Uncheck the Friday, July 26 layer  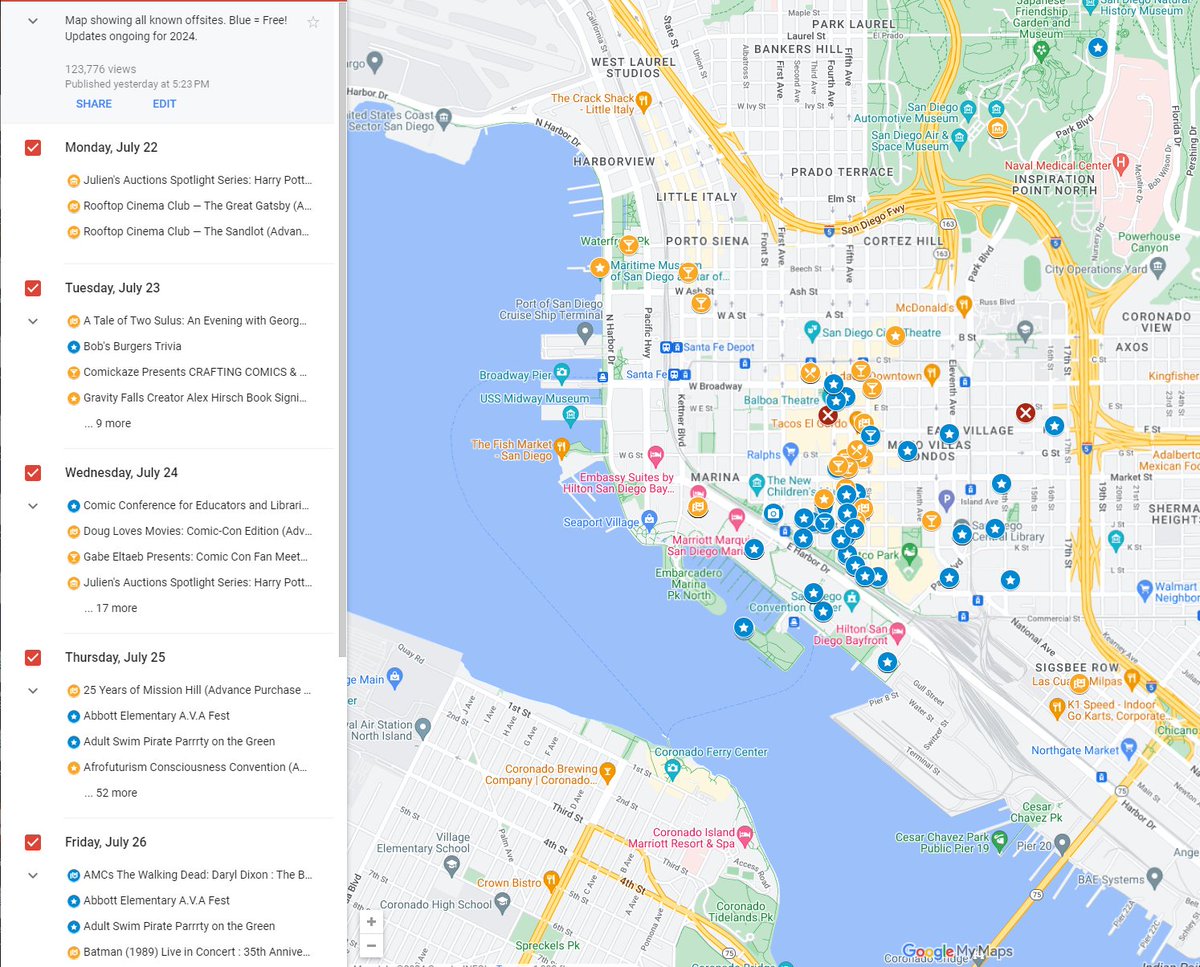[x=32, y=842]
